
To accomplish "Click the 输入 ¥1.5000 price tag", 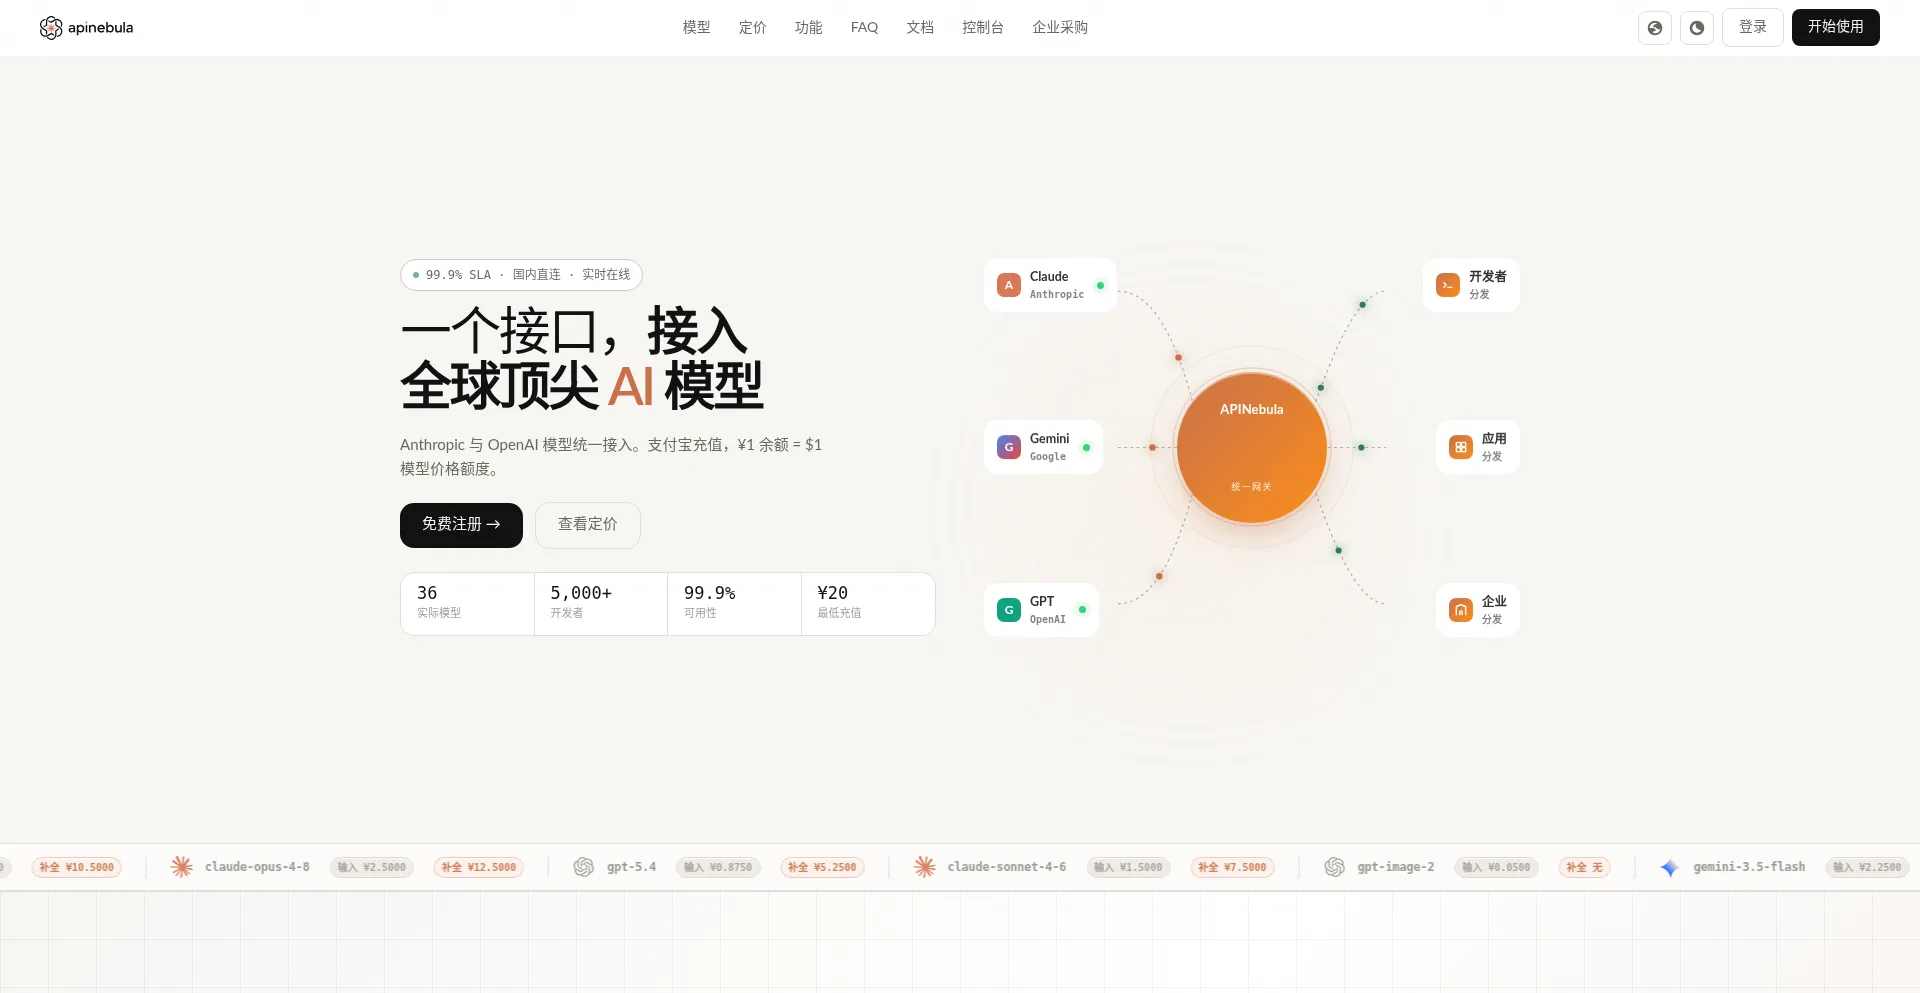I will (1128, 867).
